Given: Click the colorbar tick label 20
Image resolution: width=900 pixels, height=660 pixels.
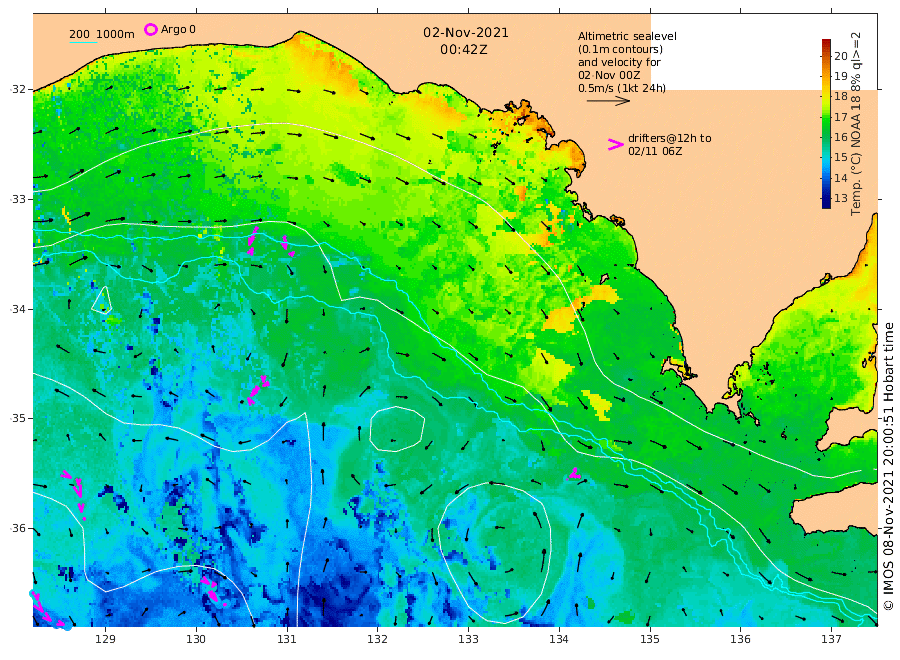Looking at the screenshot, I should pos(840,56).
